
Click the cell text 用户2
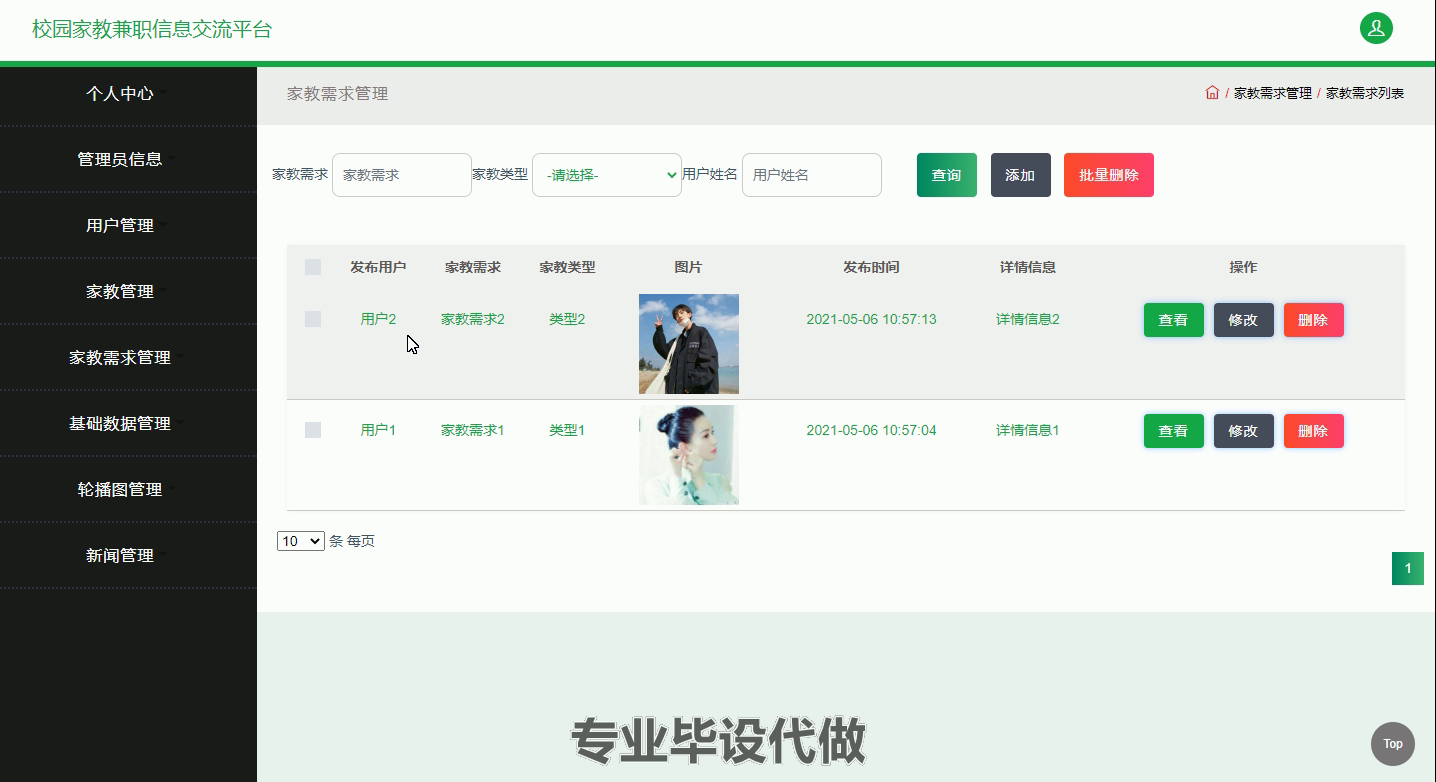378,319
